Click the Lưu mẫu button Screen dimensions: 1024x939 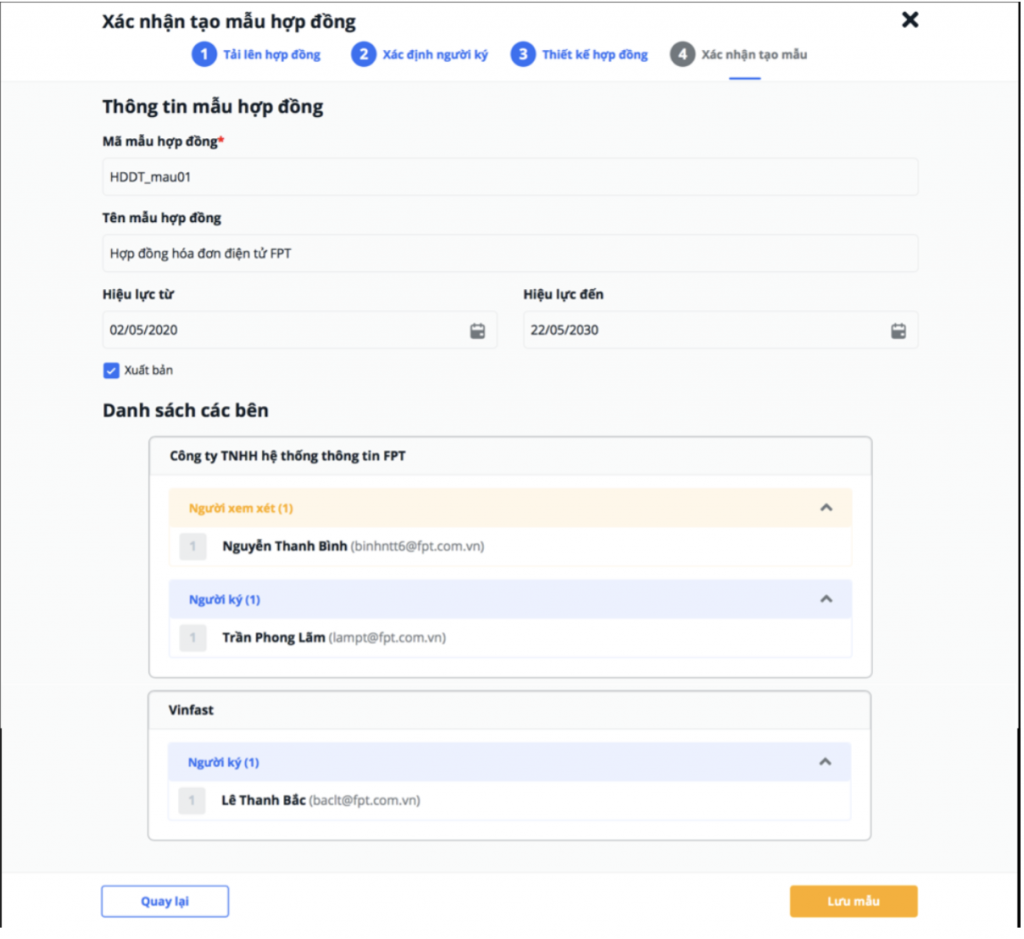pyautogui.click(x=854, y=902)
